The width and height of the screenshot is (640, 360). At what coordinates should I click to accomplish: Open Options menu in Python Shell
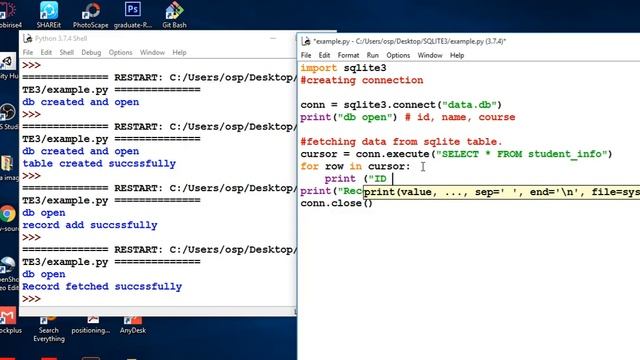click(x=120, y=52)
